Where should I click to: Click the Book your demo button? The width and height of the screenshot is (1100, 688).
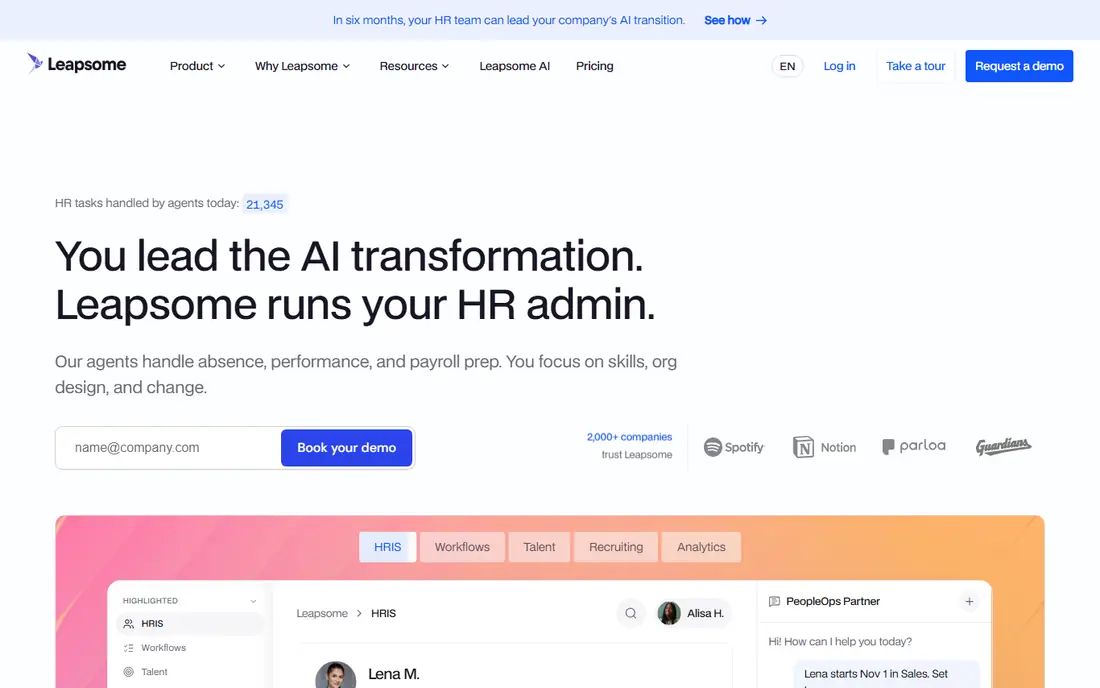347,447
